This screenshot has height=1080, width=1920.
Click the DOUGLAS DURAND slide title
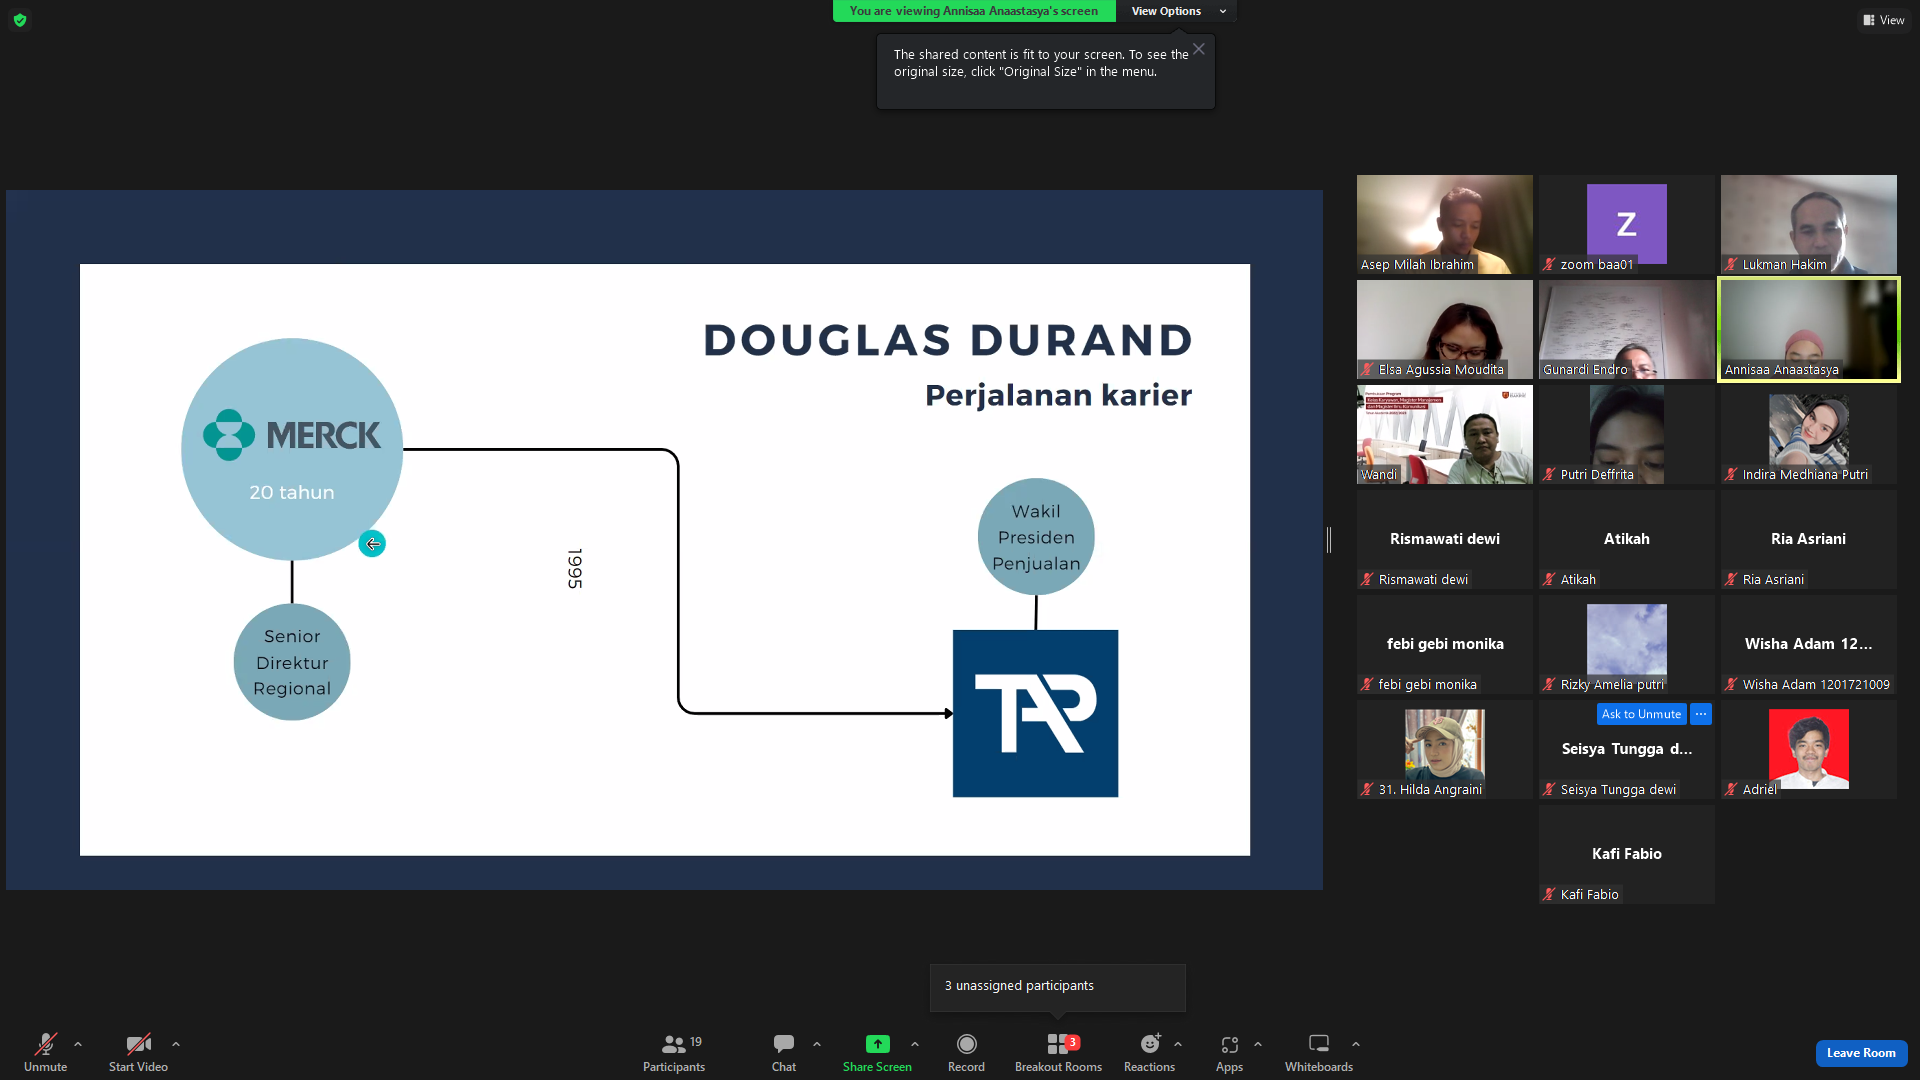(x=948, y=340)
